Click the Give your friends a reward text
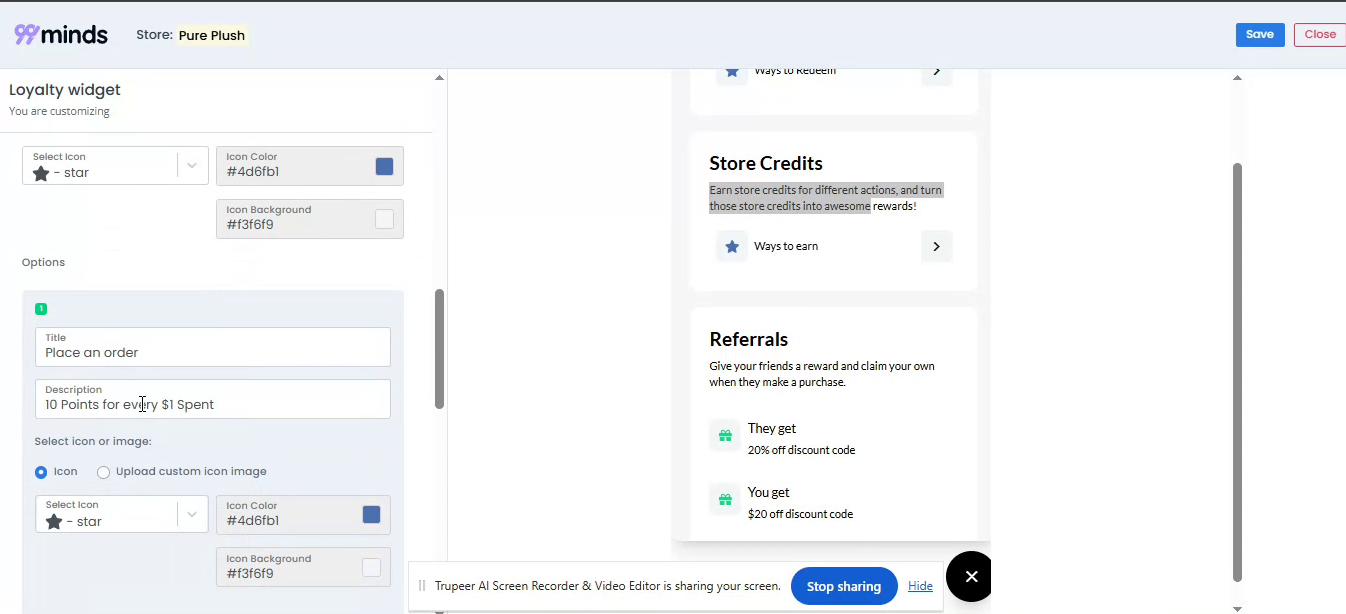 [822, 374]
